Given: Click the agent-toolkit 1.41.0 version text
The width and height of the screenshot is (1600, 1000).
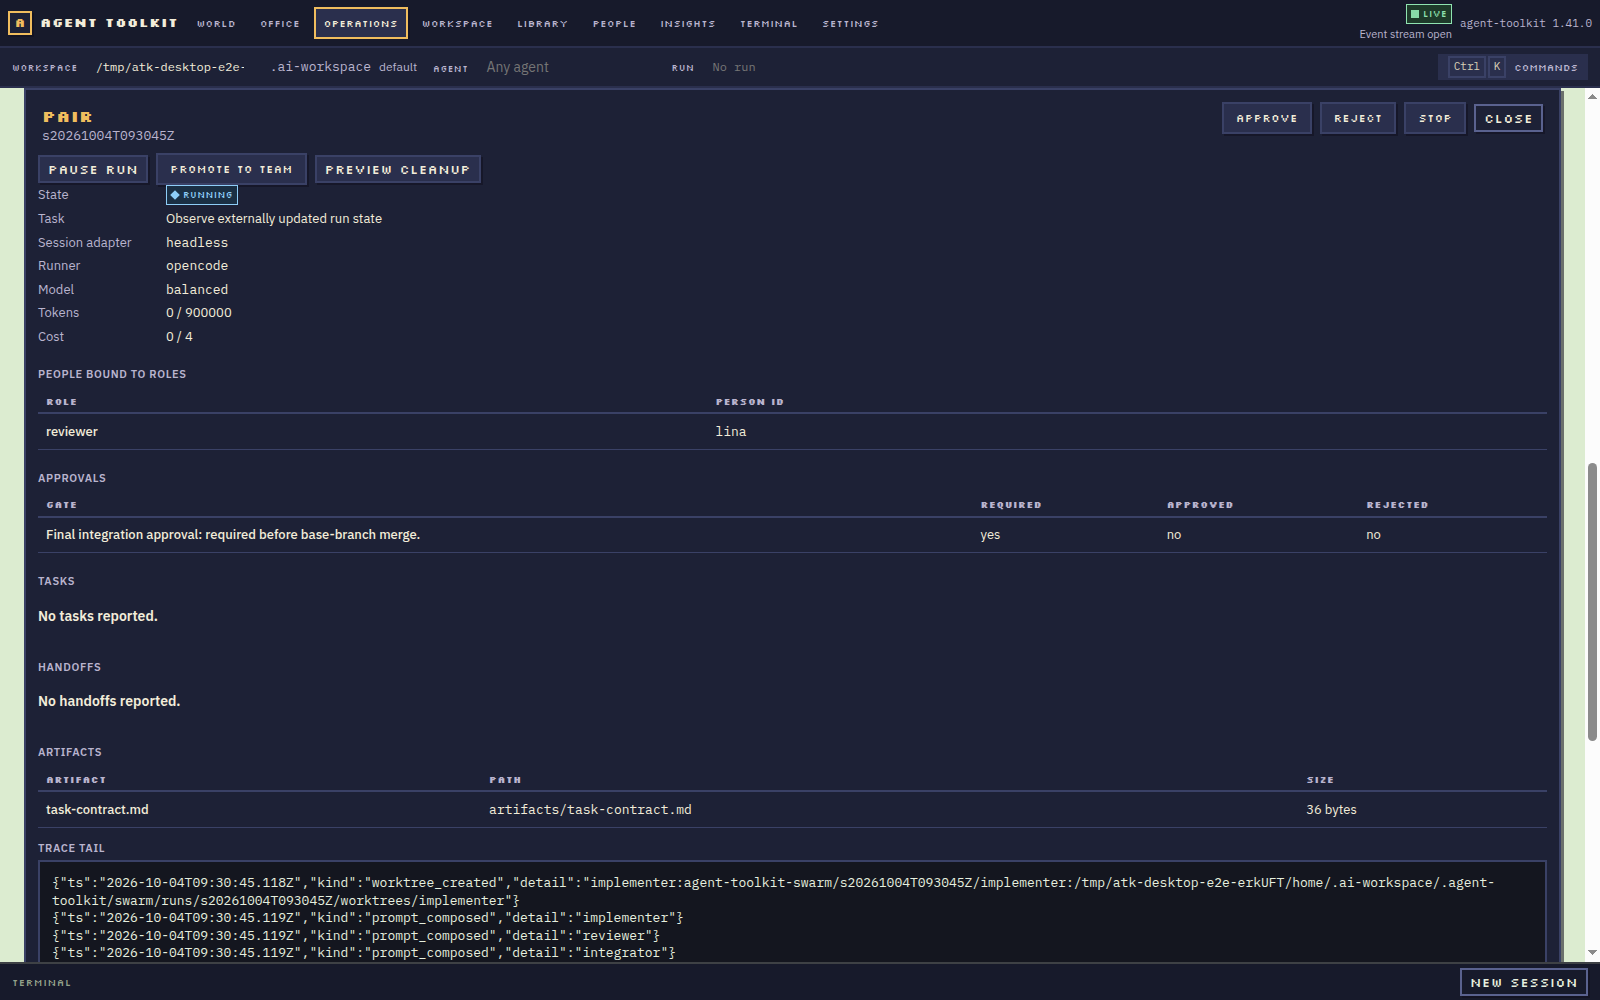Looking at the screenshot, I should click(x=1525, y=23).
